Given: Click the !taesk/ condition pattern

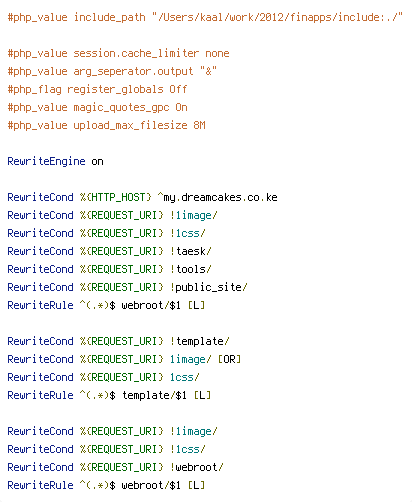Looking at the screenshot, I should click(x=190, y=251).
